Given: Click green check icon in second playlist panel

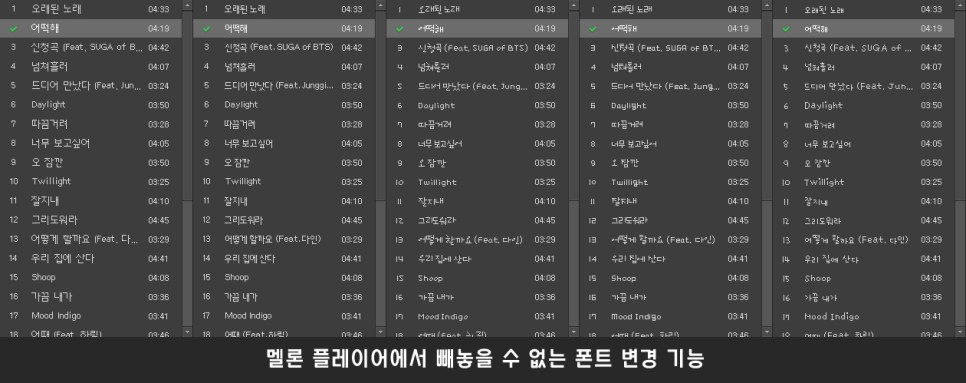Looking at the screenshot, I should [x=206, y=28].
